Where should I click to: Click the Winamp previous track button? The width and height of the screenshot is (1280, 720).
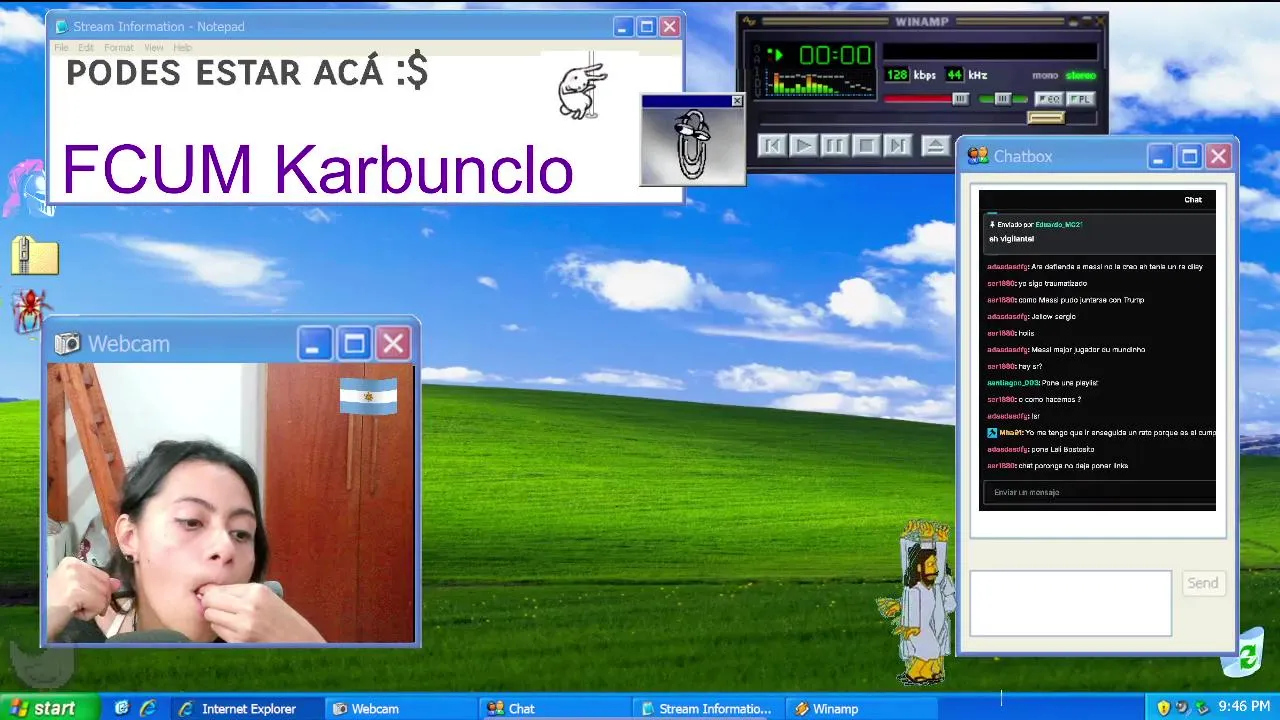click(x=772, y=146)
